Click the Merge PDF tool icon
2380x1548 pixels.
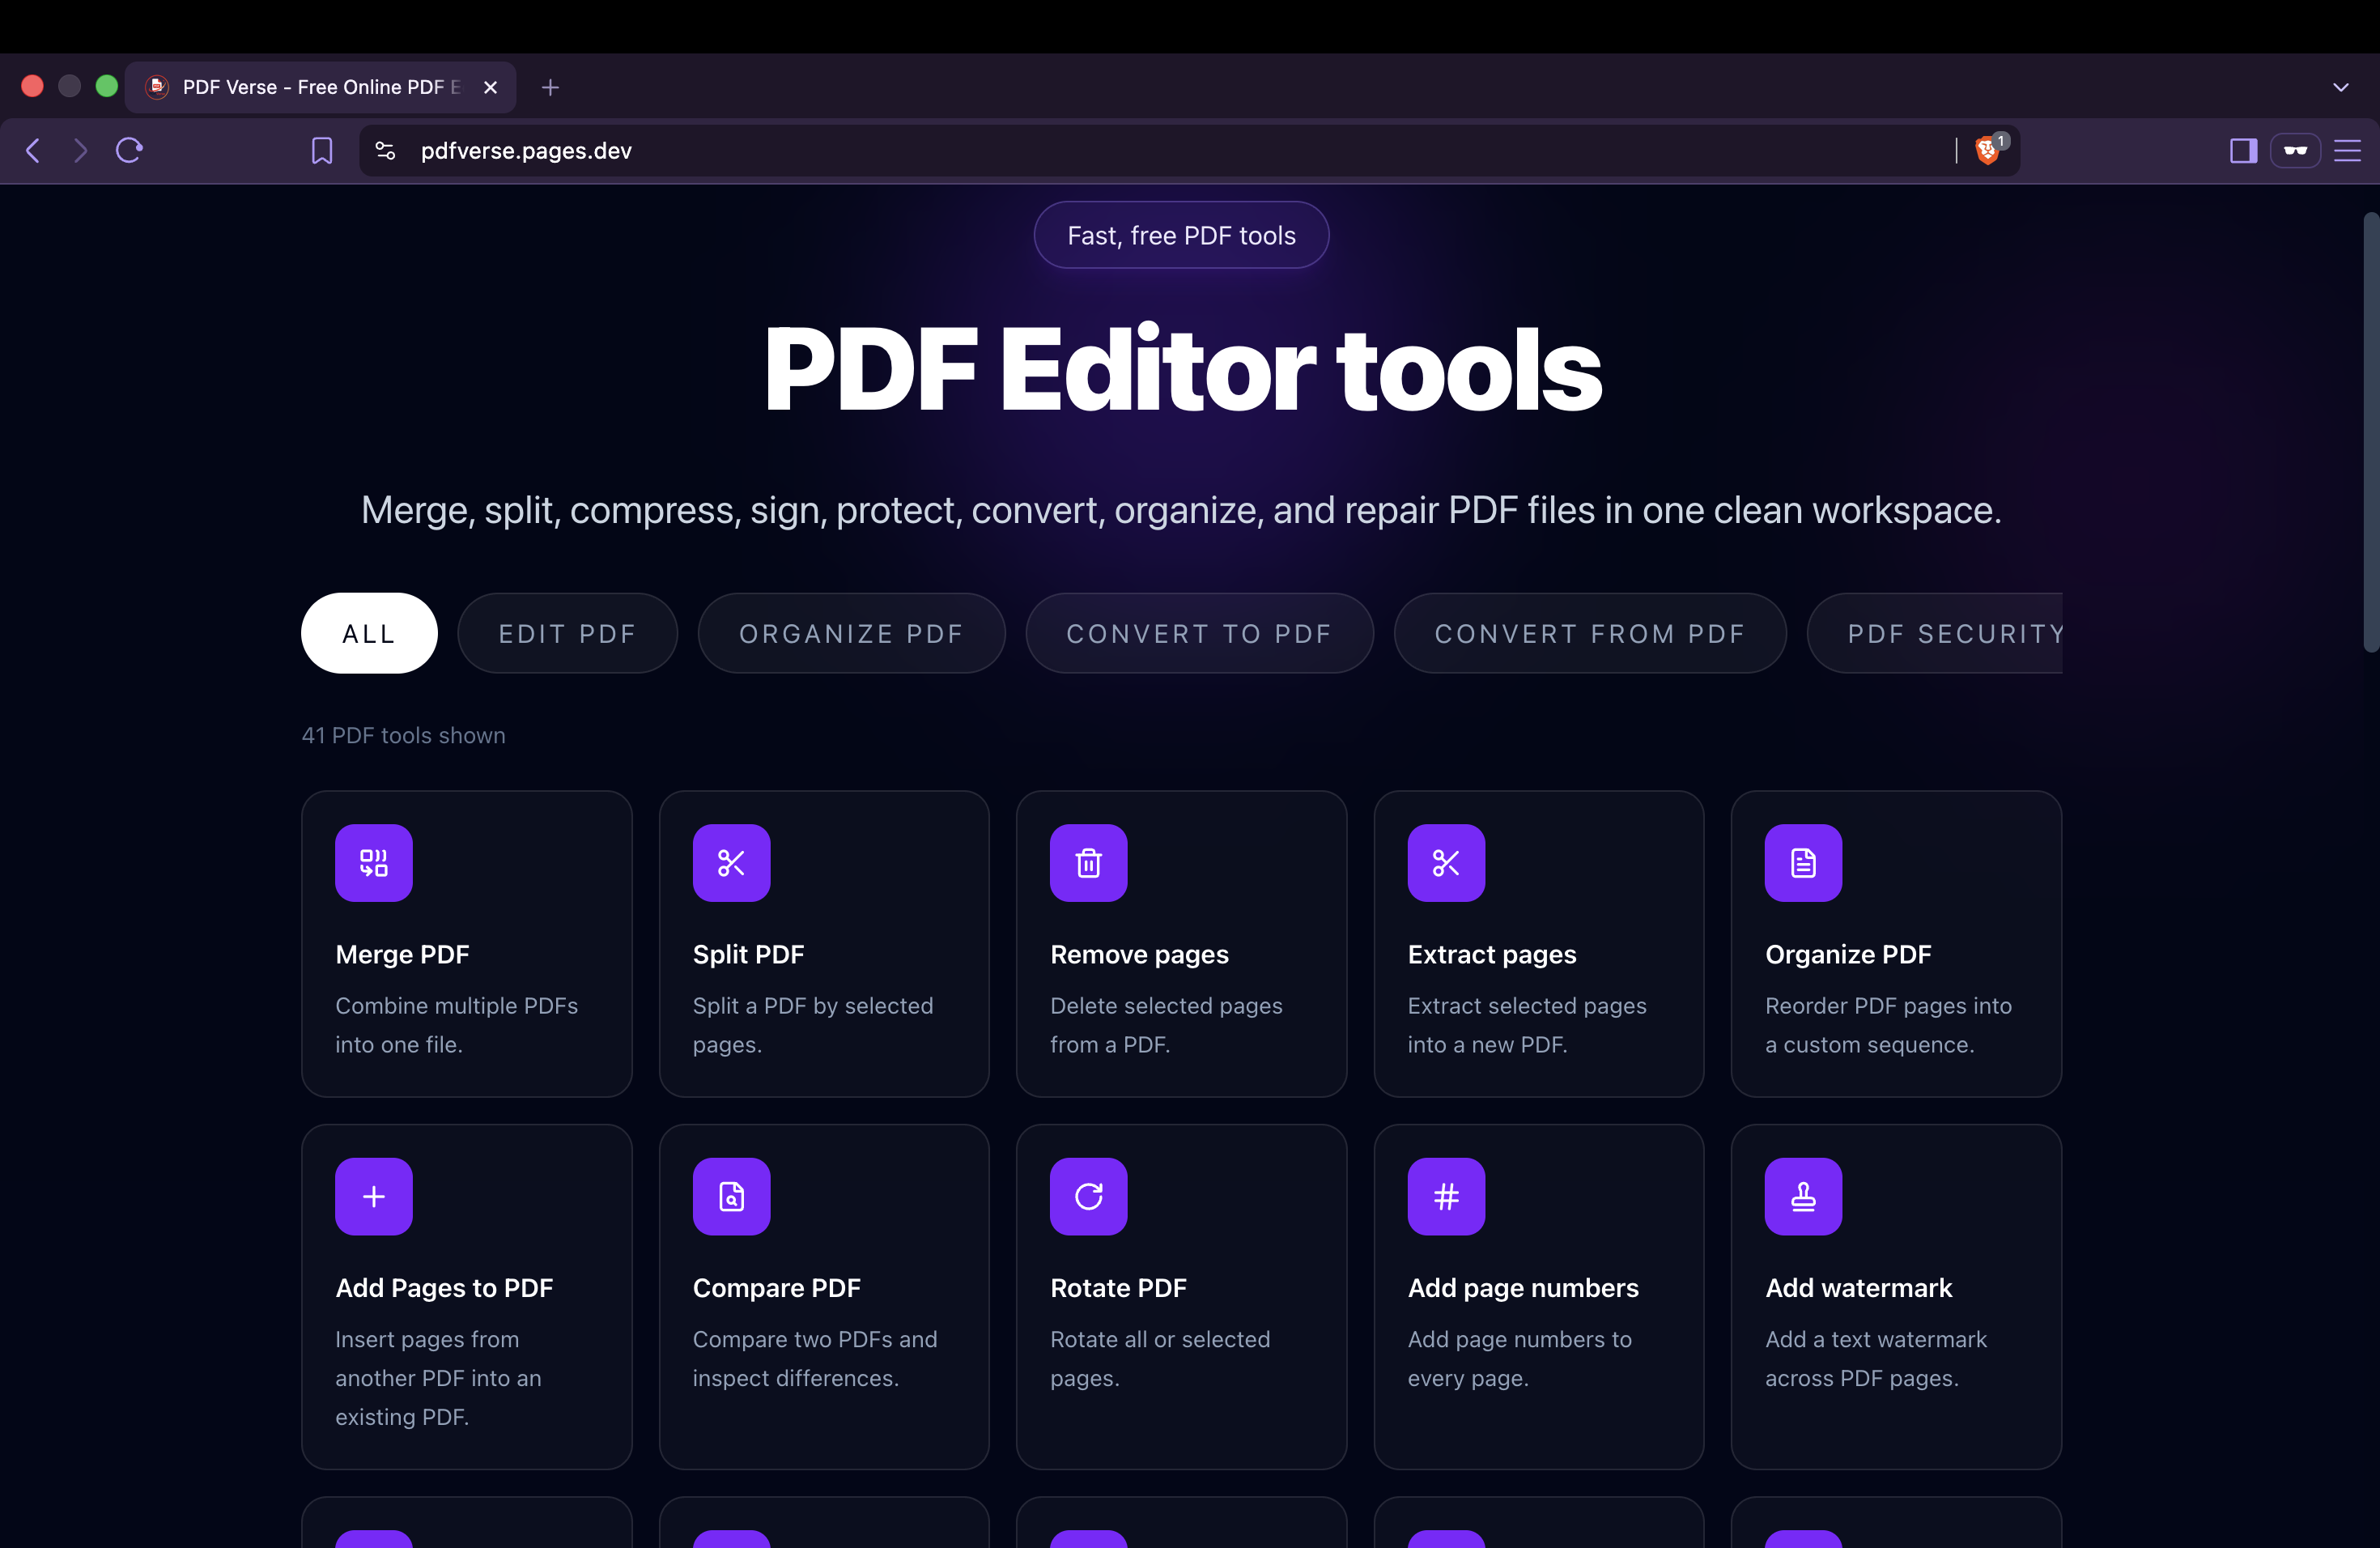(373, 862)
